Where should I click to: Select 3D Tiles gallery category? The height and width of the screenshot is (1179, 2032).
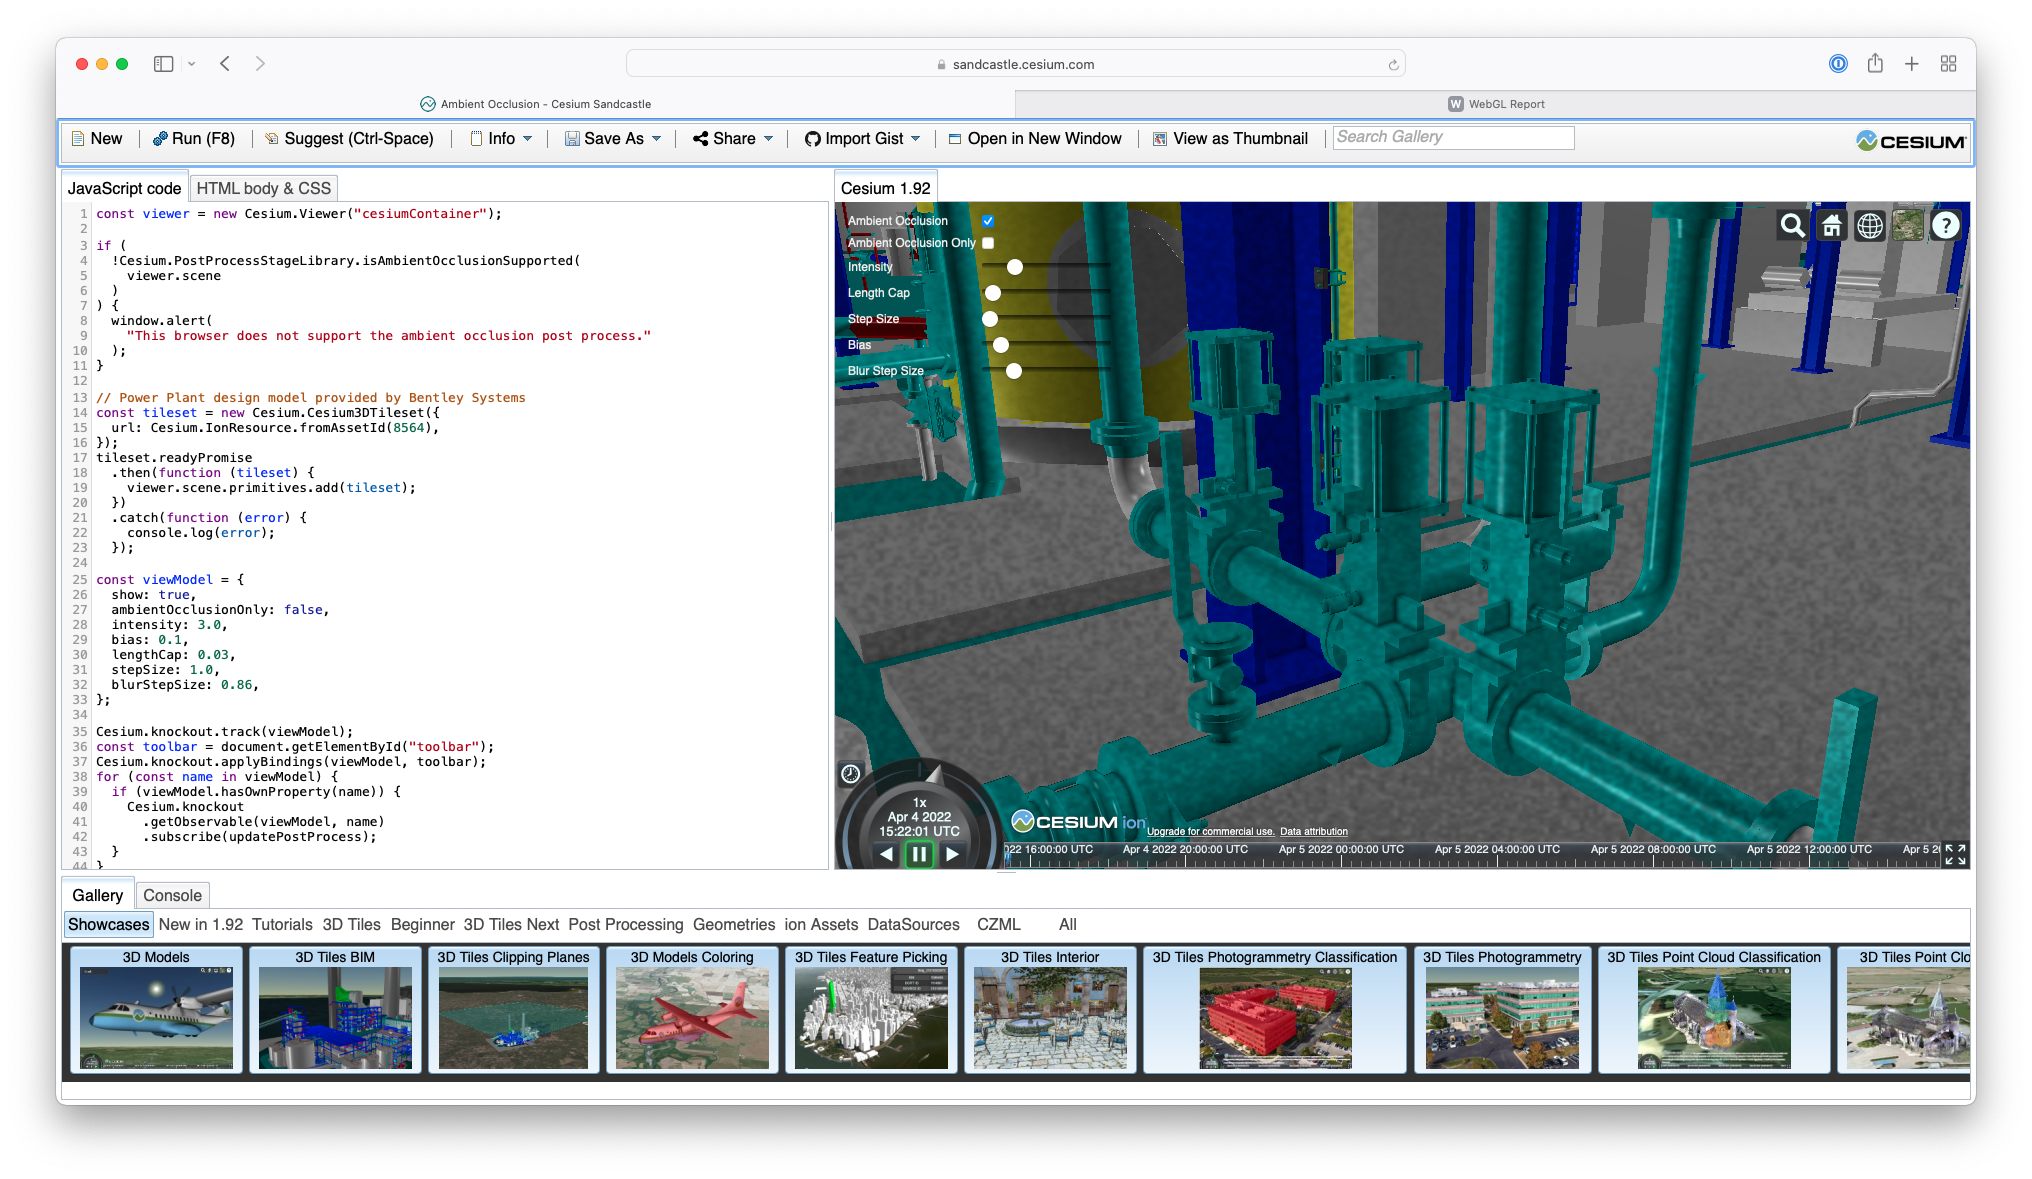click(351, 924)
